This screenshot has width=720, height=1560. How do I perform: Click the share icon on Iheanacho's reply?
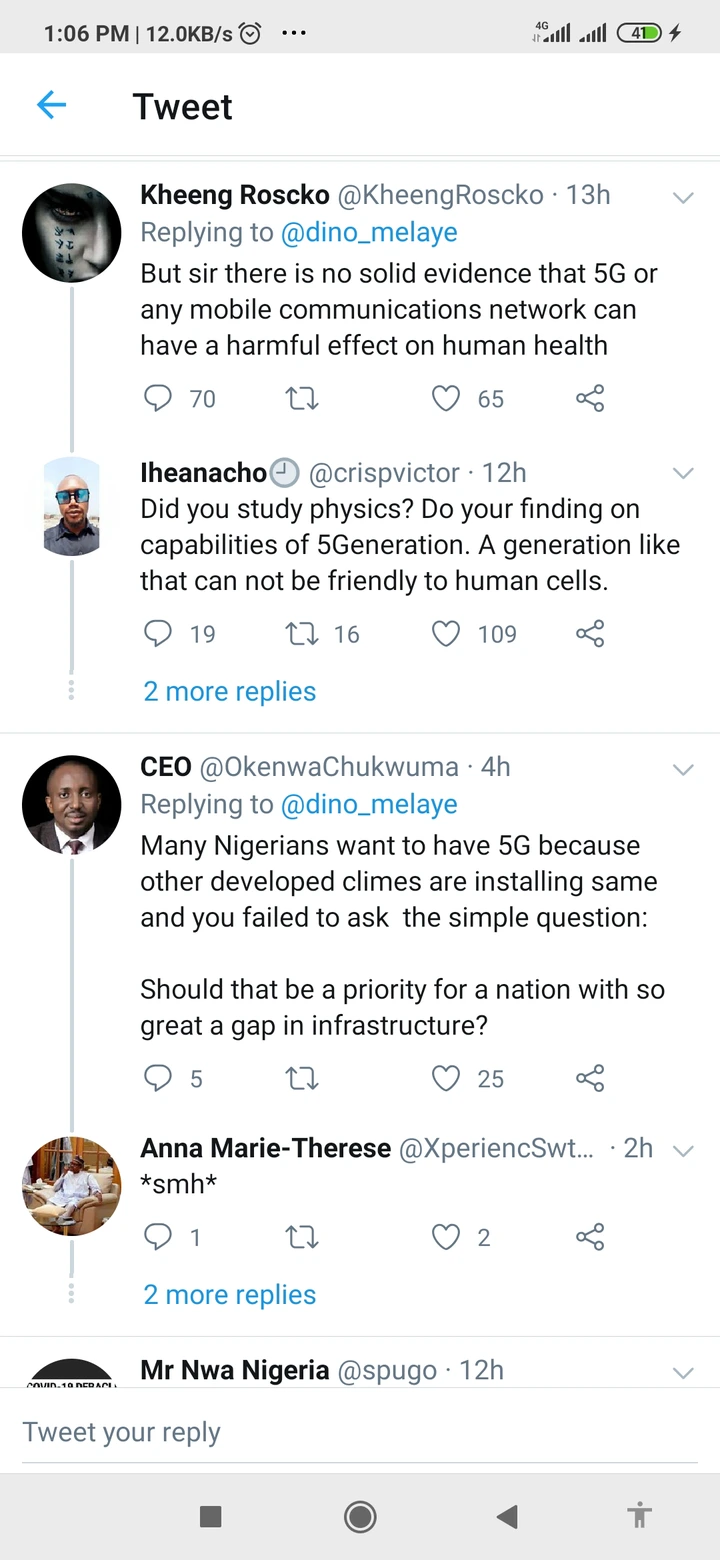(x=589, y=633)
